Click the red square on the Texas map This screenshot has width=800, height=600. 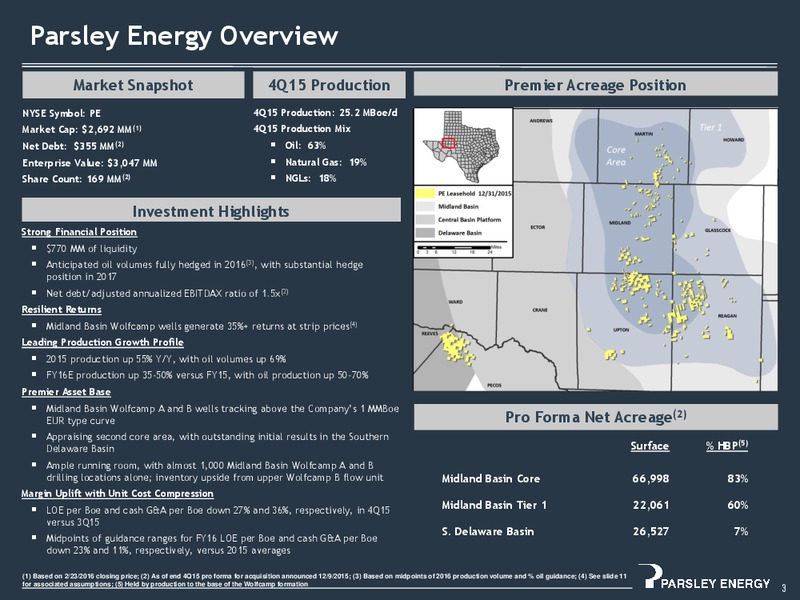point(448,143)
